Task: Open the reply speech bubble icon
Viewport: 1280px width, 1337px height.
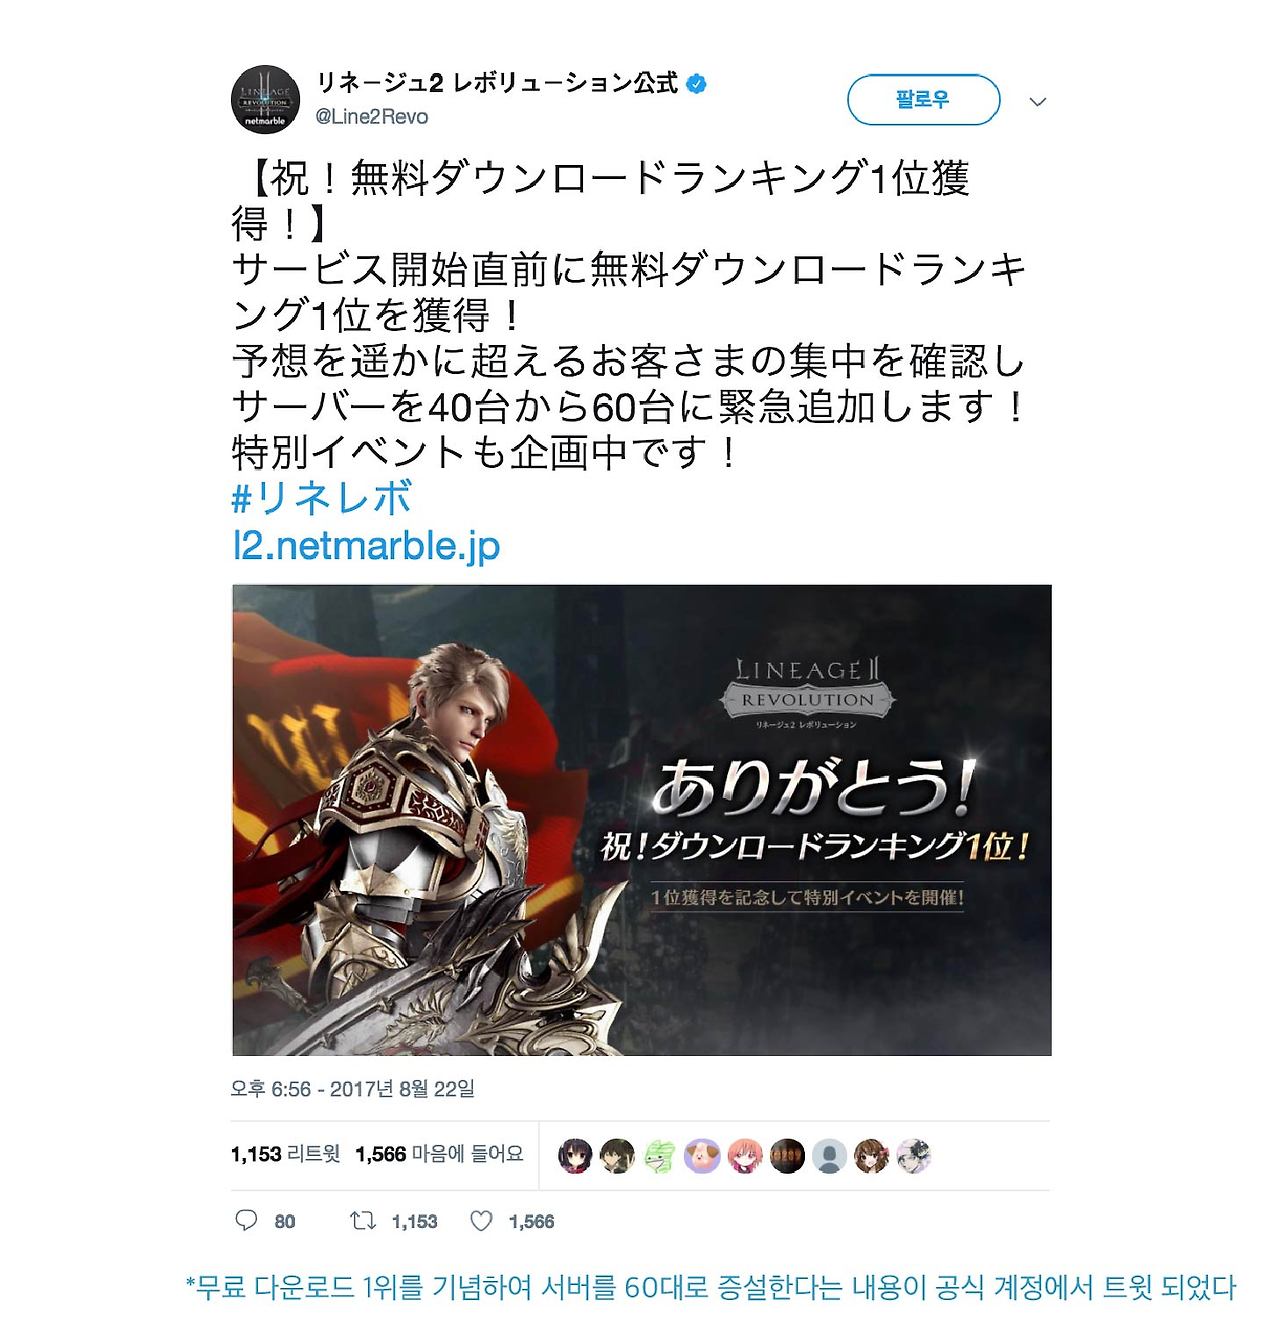Action: click(x=246, y=1220)
